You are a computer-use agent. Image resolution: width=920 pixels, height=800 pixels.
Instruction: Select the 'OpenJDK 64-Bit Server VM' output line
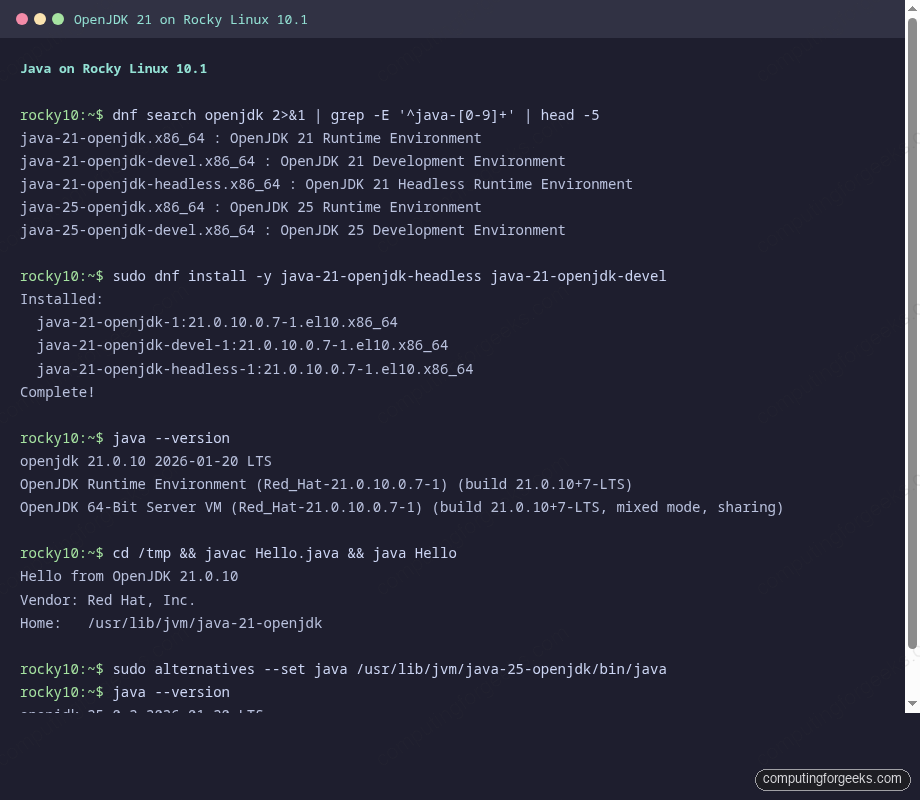tap(402, 507)
